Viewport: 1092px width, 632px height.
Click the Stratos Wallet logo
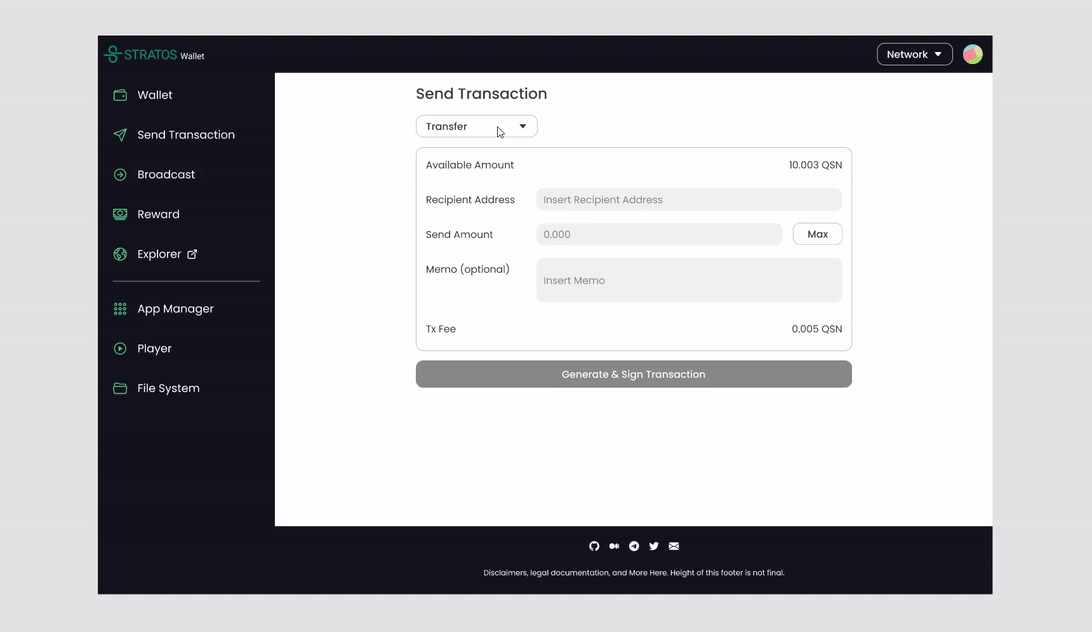[x=155, y=55]
